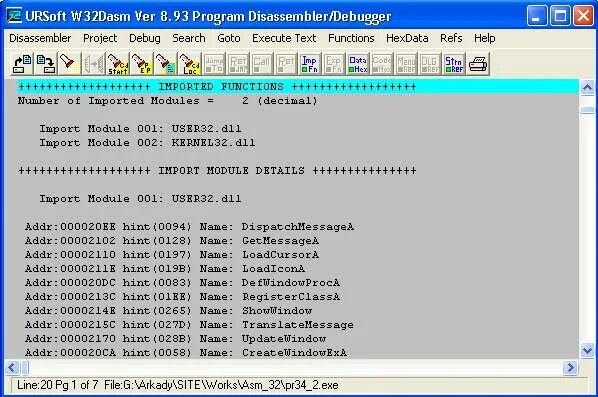This screenshot has height=397, width=598.
Task: Click the Ret JMP toolbar button
Action: [238, 64]
